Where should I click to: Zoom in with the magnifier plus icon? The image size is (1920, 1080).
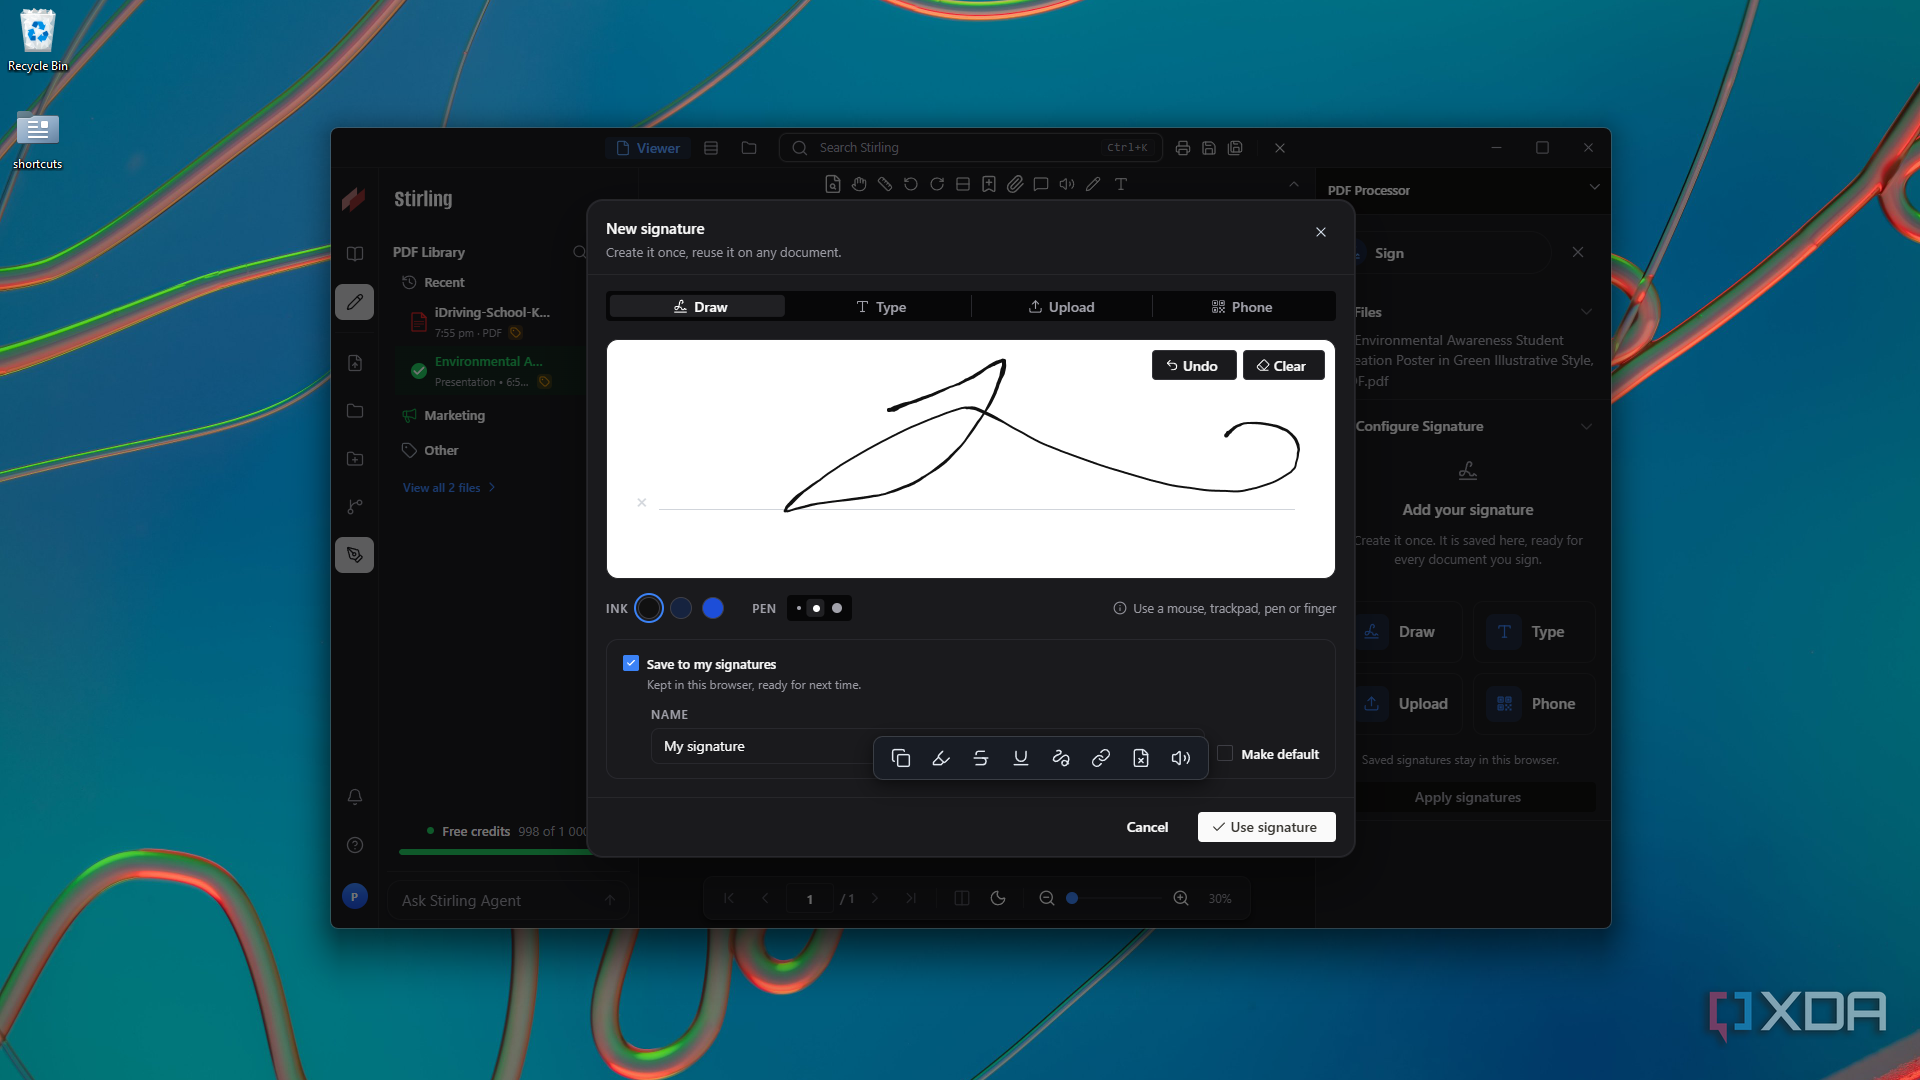coord(1181,898)
